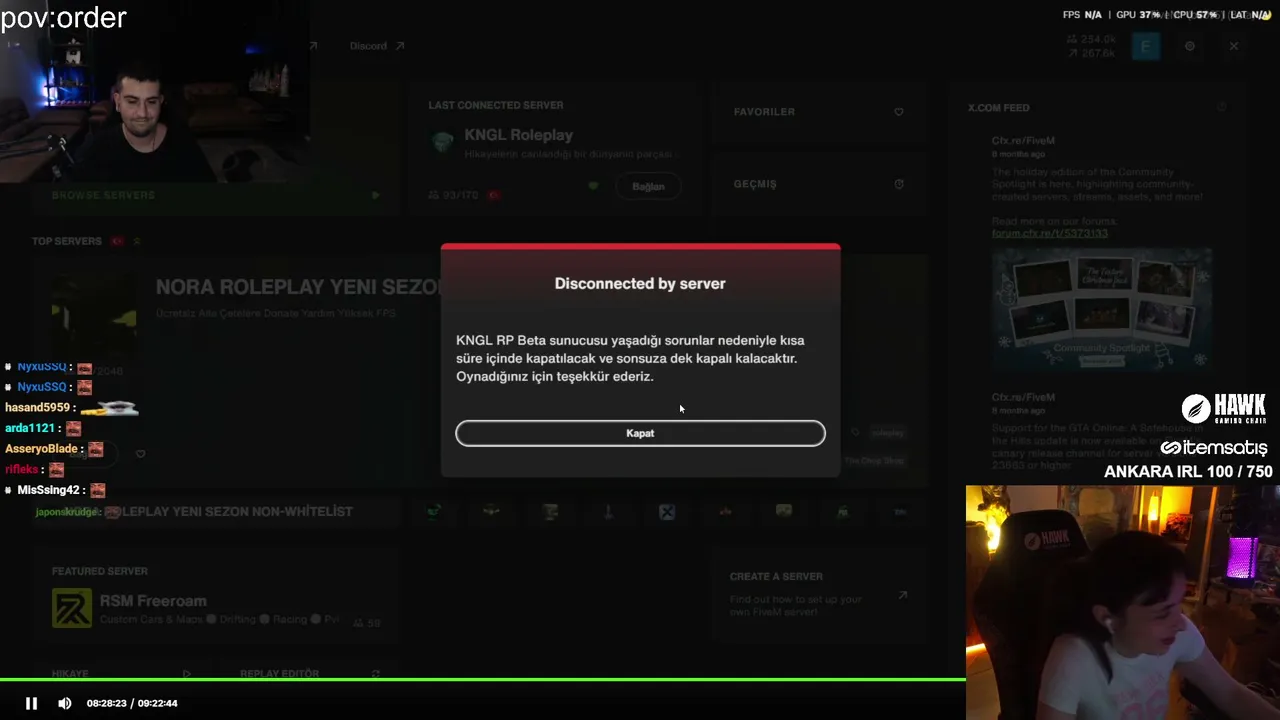1280x720 pixels.
Task: Click the blue X server icon in the icon row
Action: pos(667,512)
